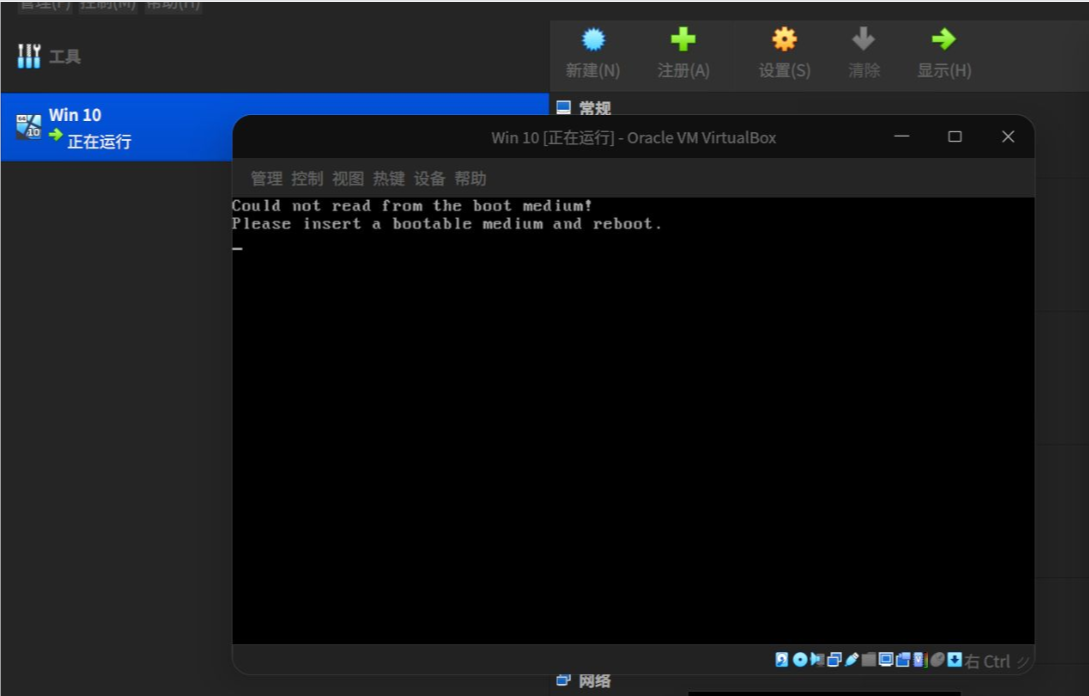Screen dimensions: 1089x696
Task: Click the mouse integration status indicator
Action: pos(938,659)
